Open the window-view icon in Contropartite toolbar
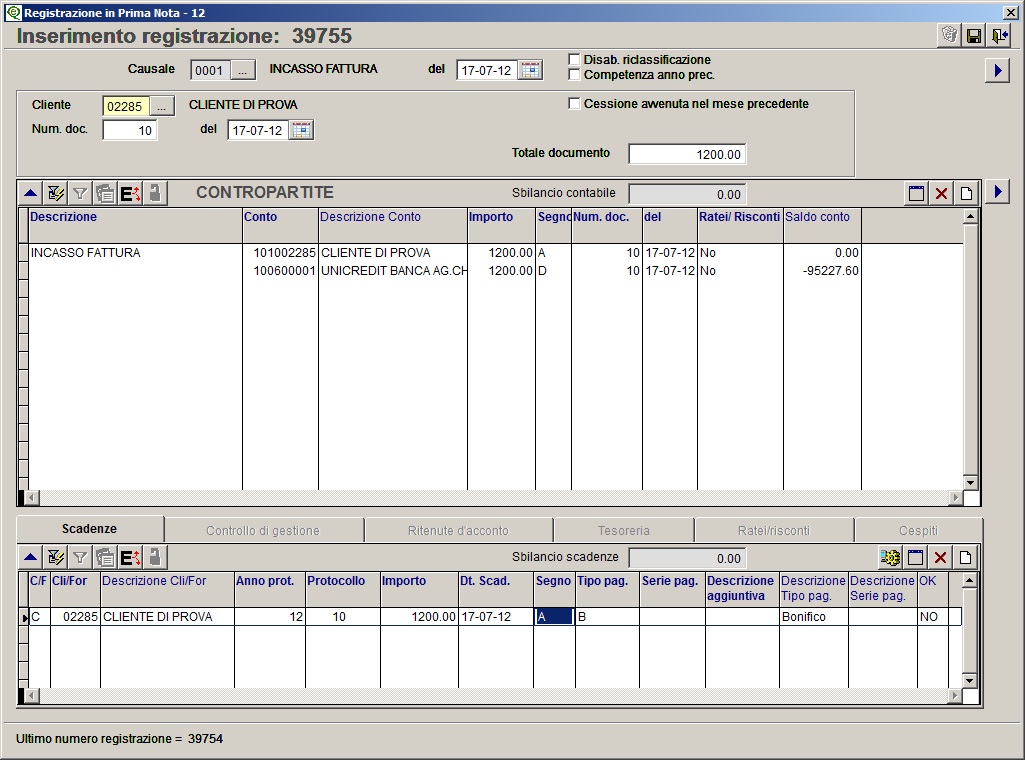1025x760 pixels. (916, 193)
